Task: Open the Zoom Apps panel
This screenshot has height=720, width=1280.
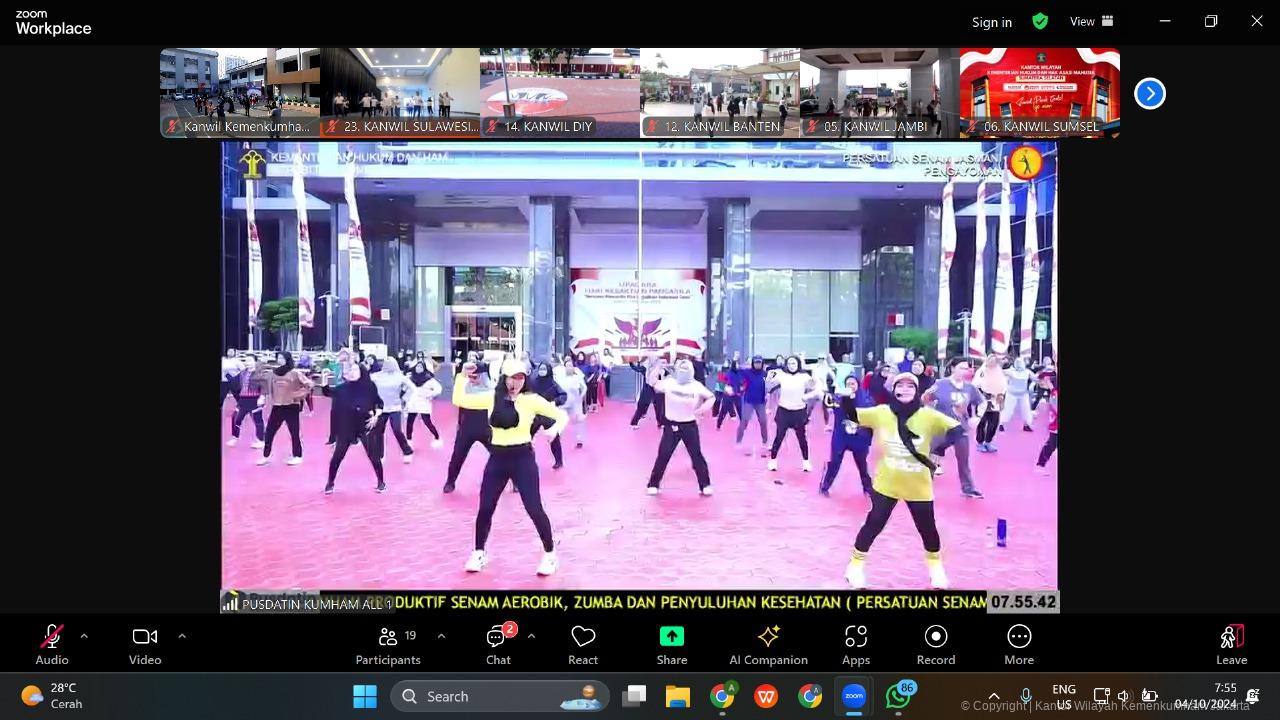Action: pyautogui.click(x=856, y=644)
